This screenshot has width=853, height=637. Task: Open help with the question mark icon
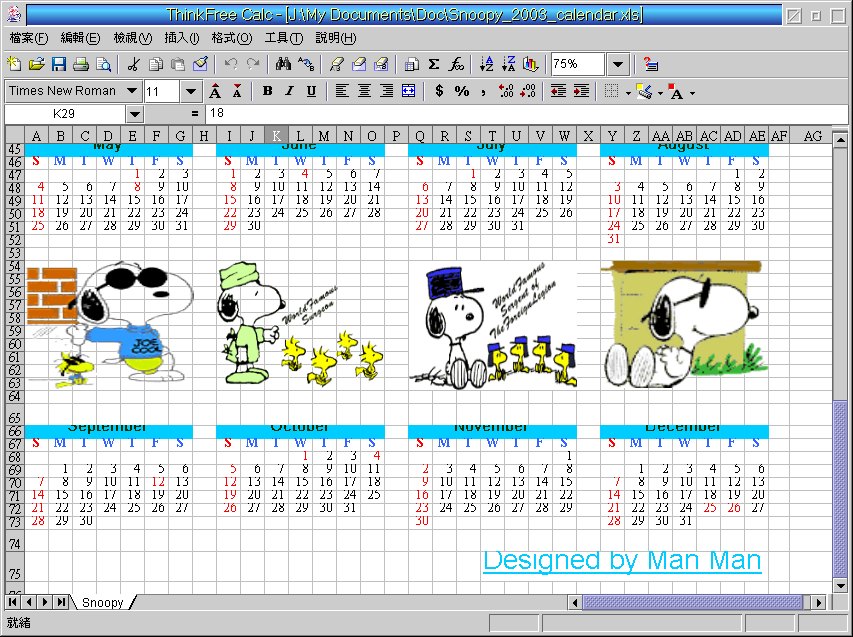[x=651, y=64]
